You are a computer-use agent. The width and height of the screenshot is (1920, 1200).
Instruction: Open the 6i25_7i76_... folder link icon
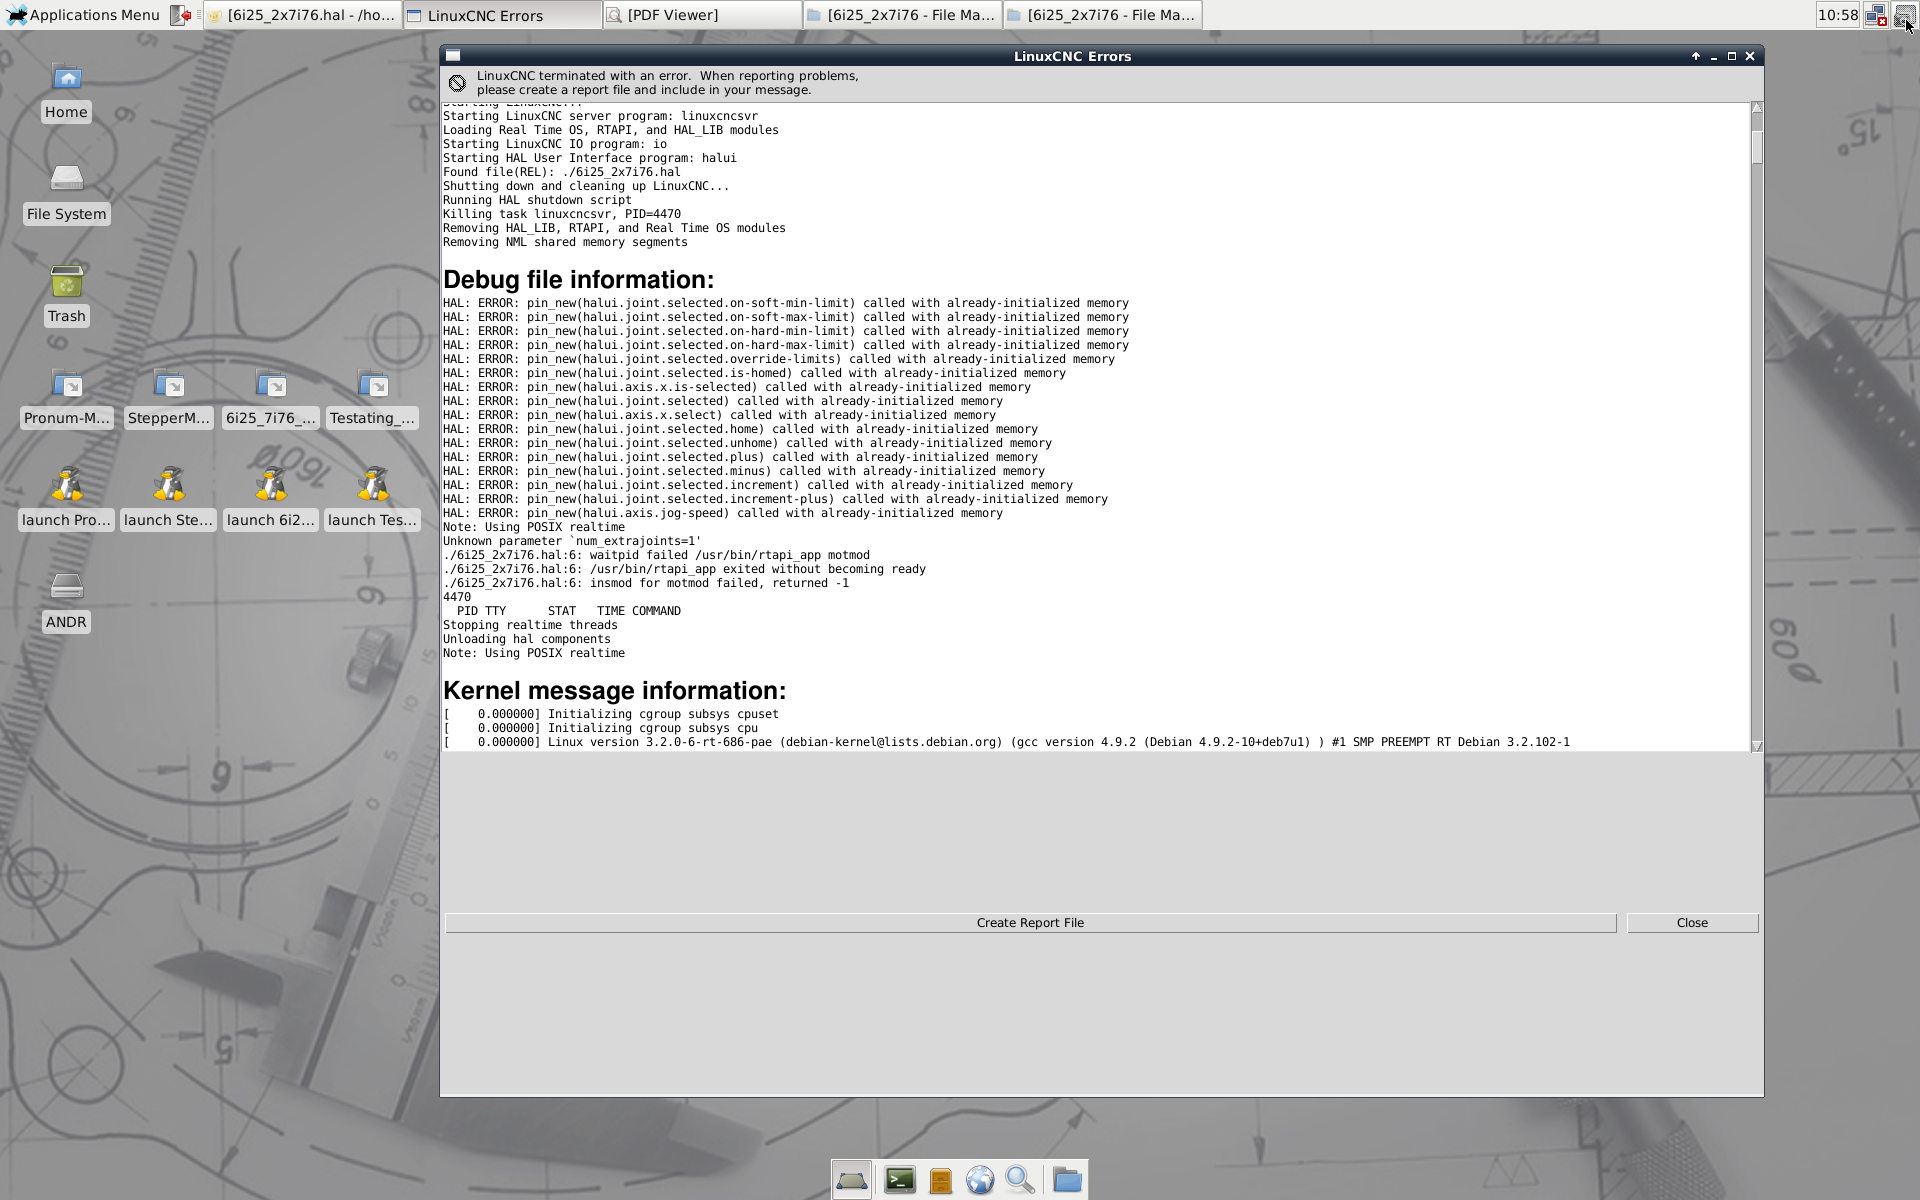(270, 384)
